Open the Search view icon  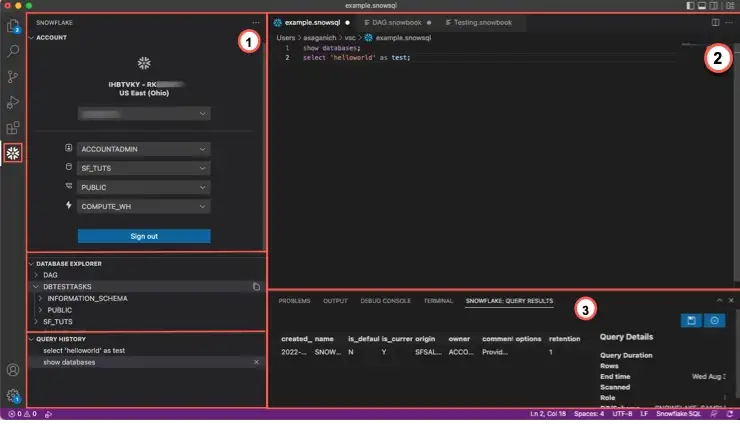coord(13,51)
